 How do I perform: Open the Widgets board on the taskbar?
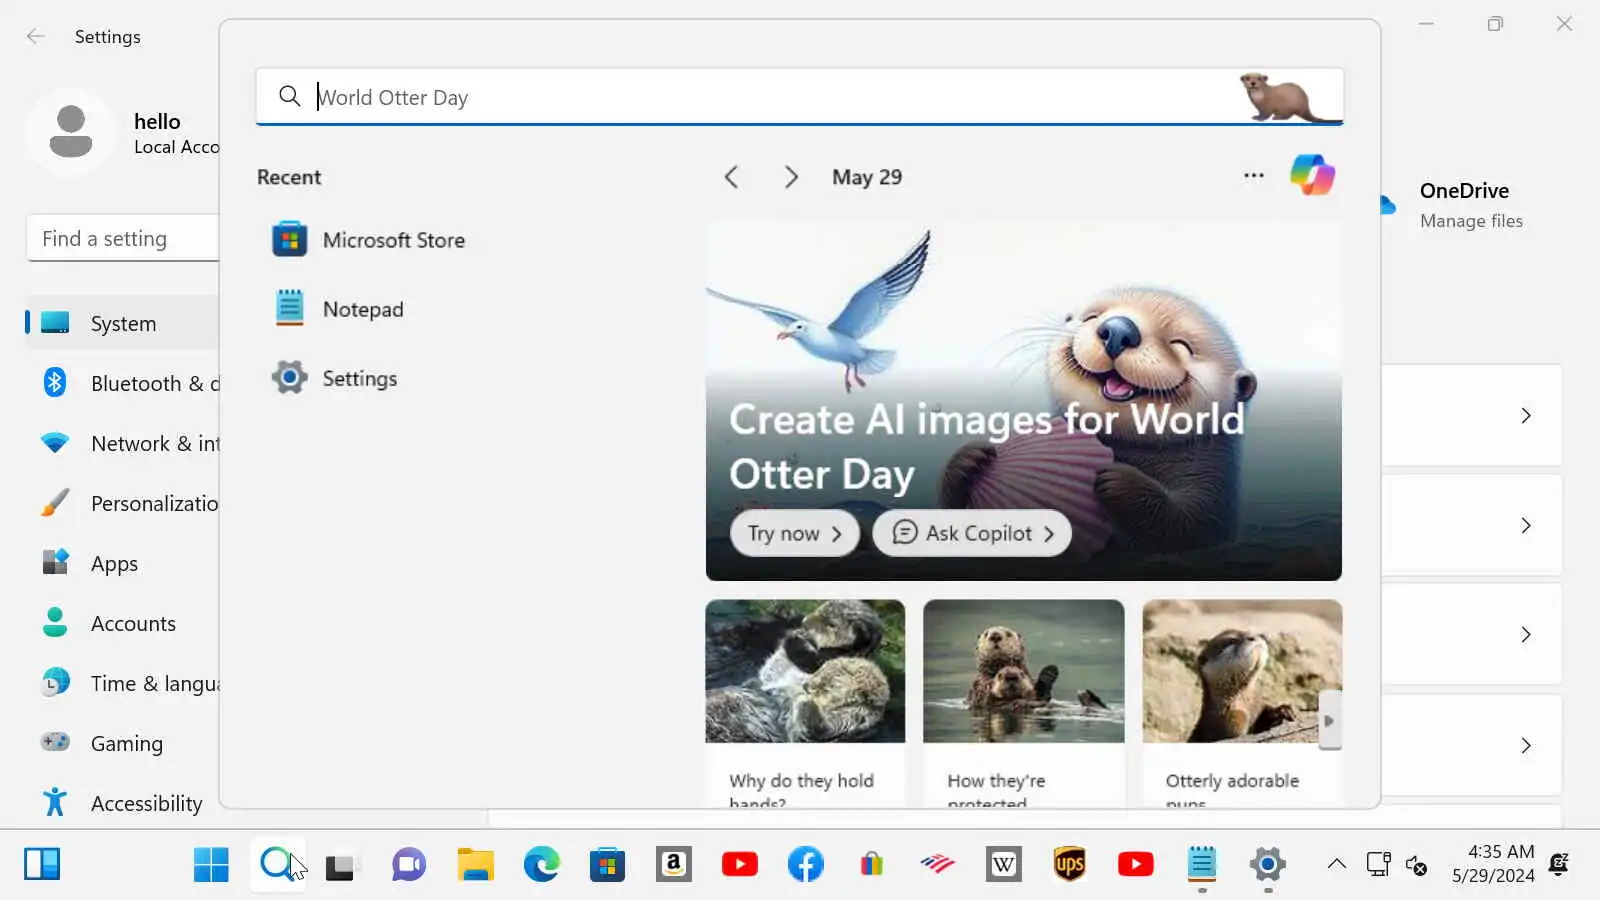point(42,864)
